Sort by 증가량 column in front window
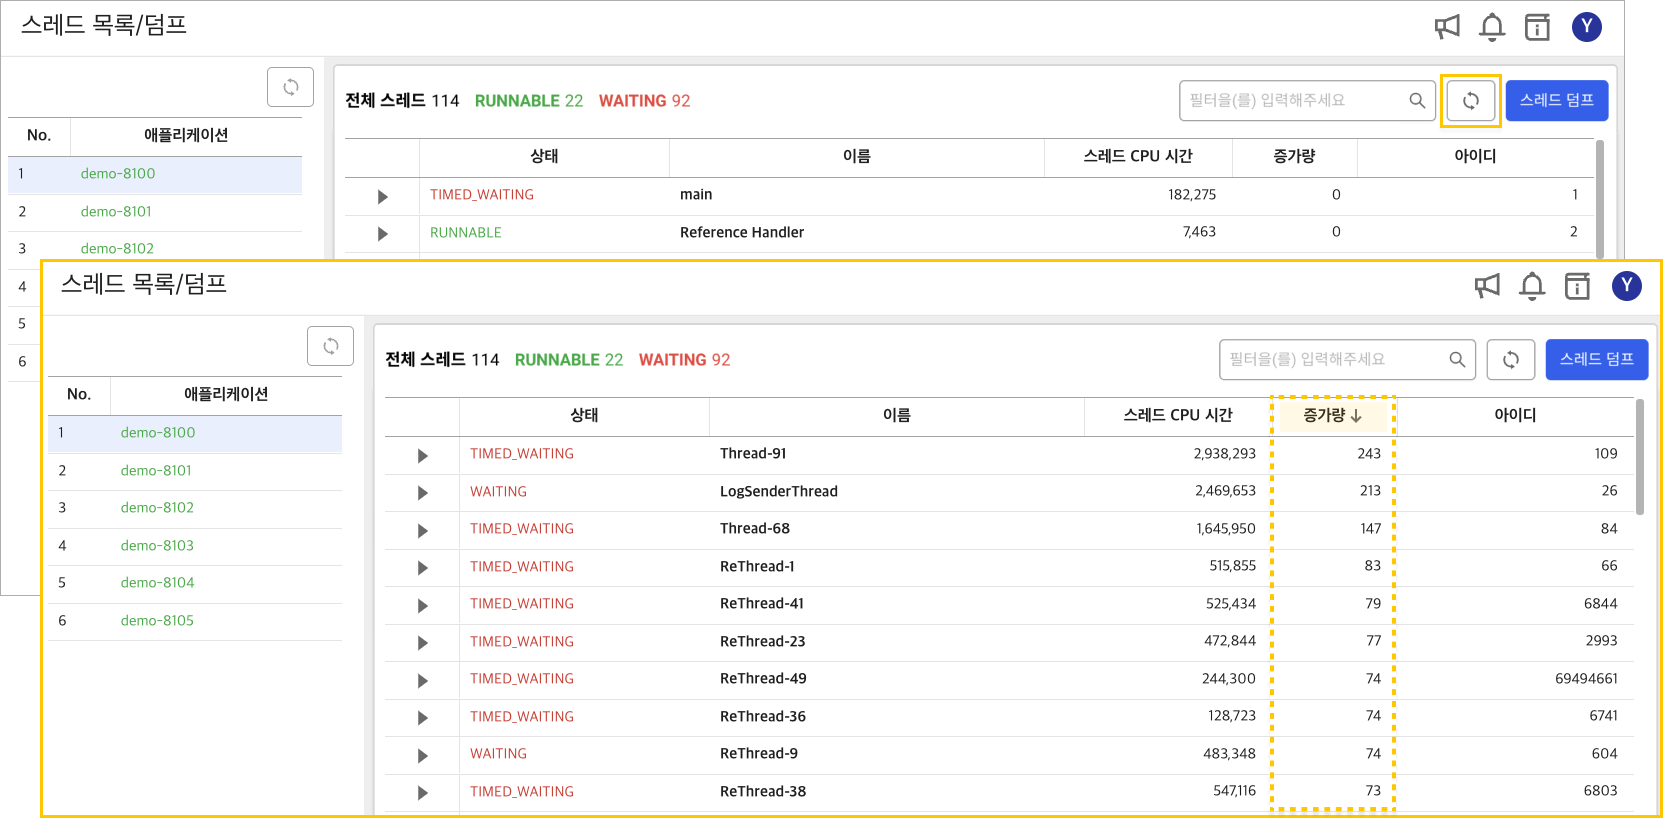Screen dimensions: 1663x819 tap(1332, 416)
